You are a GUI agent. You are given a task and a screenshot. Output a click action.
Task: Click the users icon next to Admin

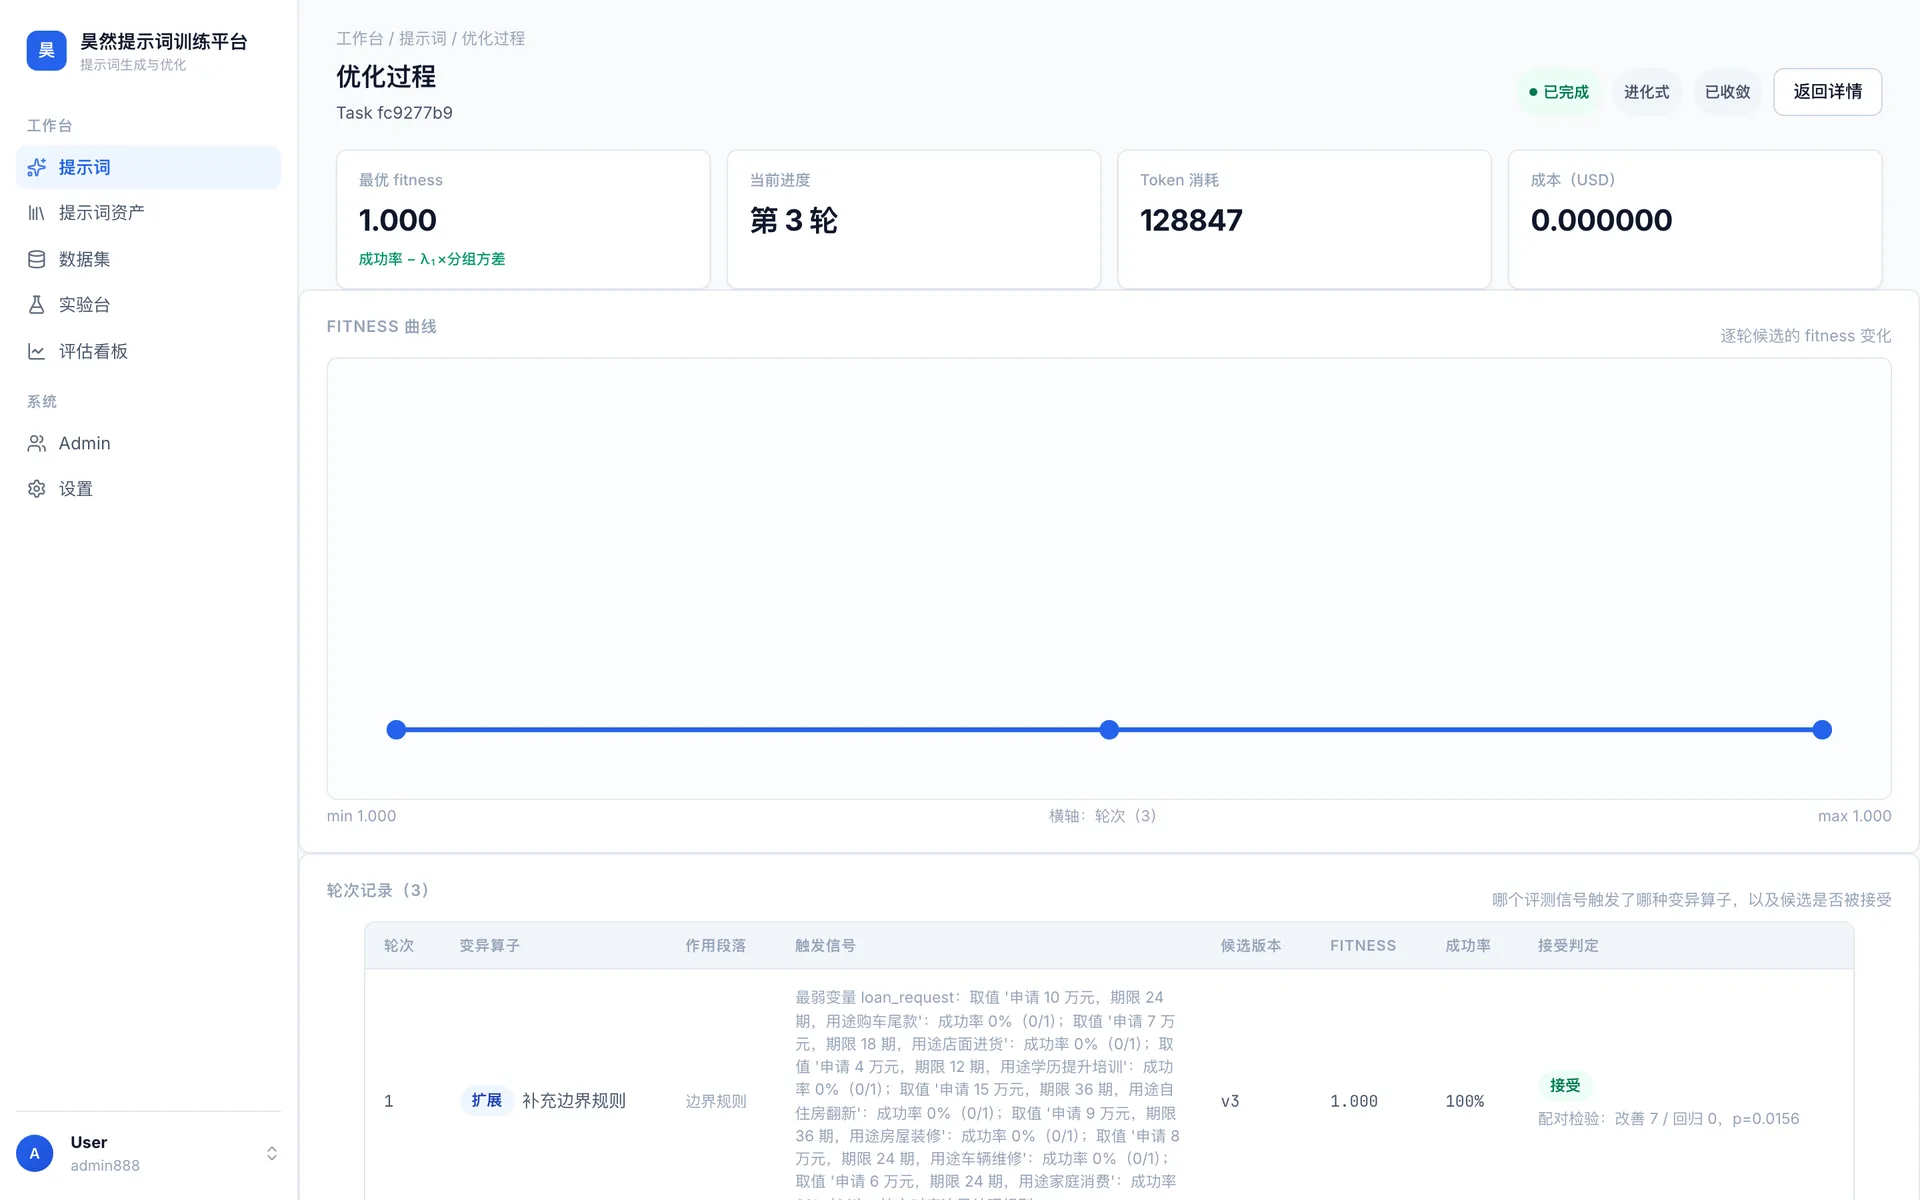click(37, 443)
